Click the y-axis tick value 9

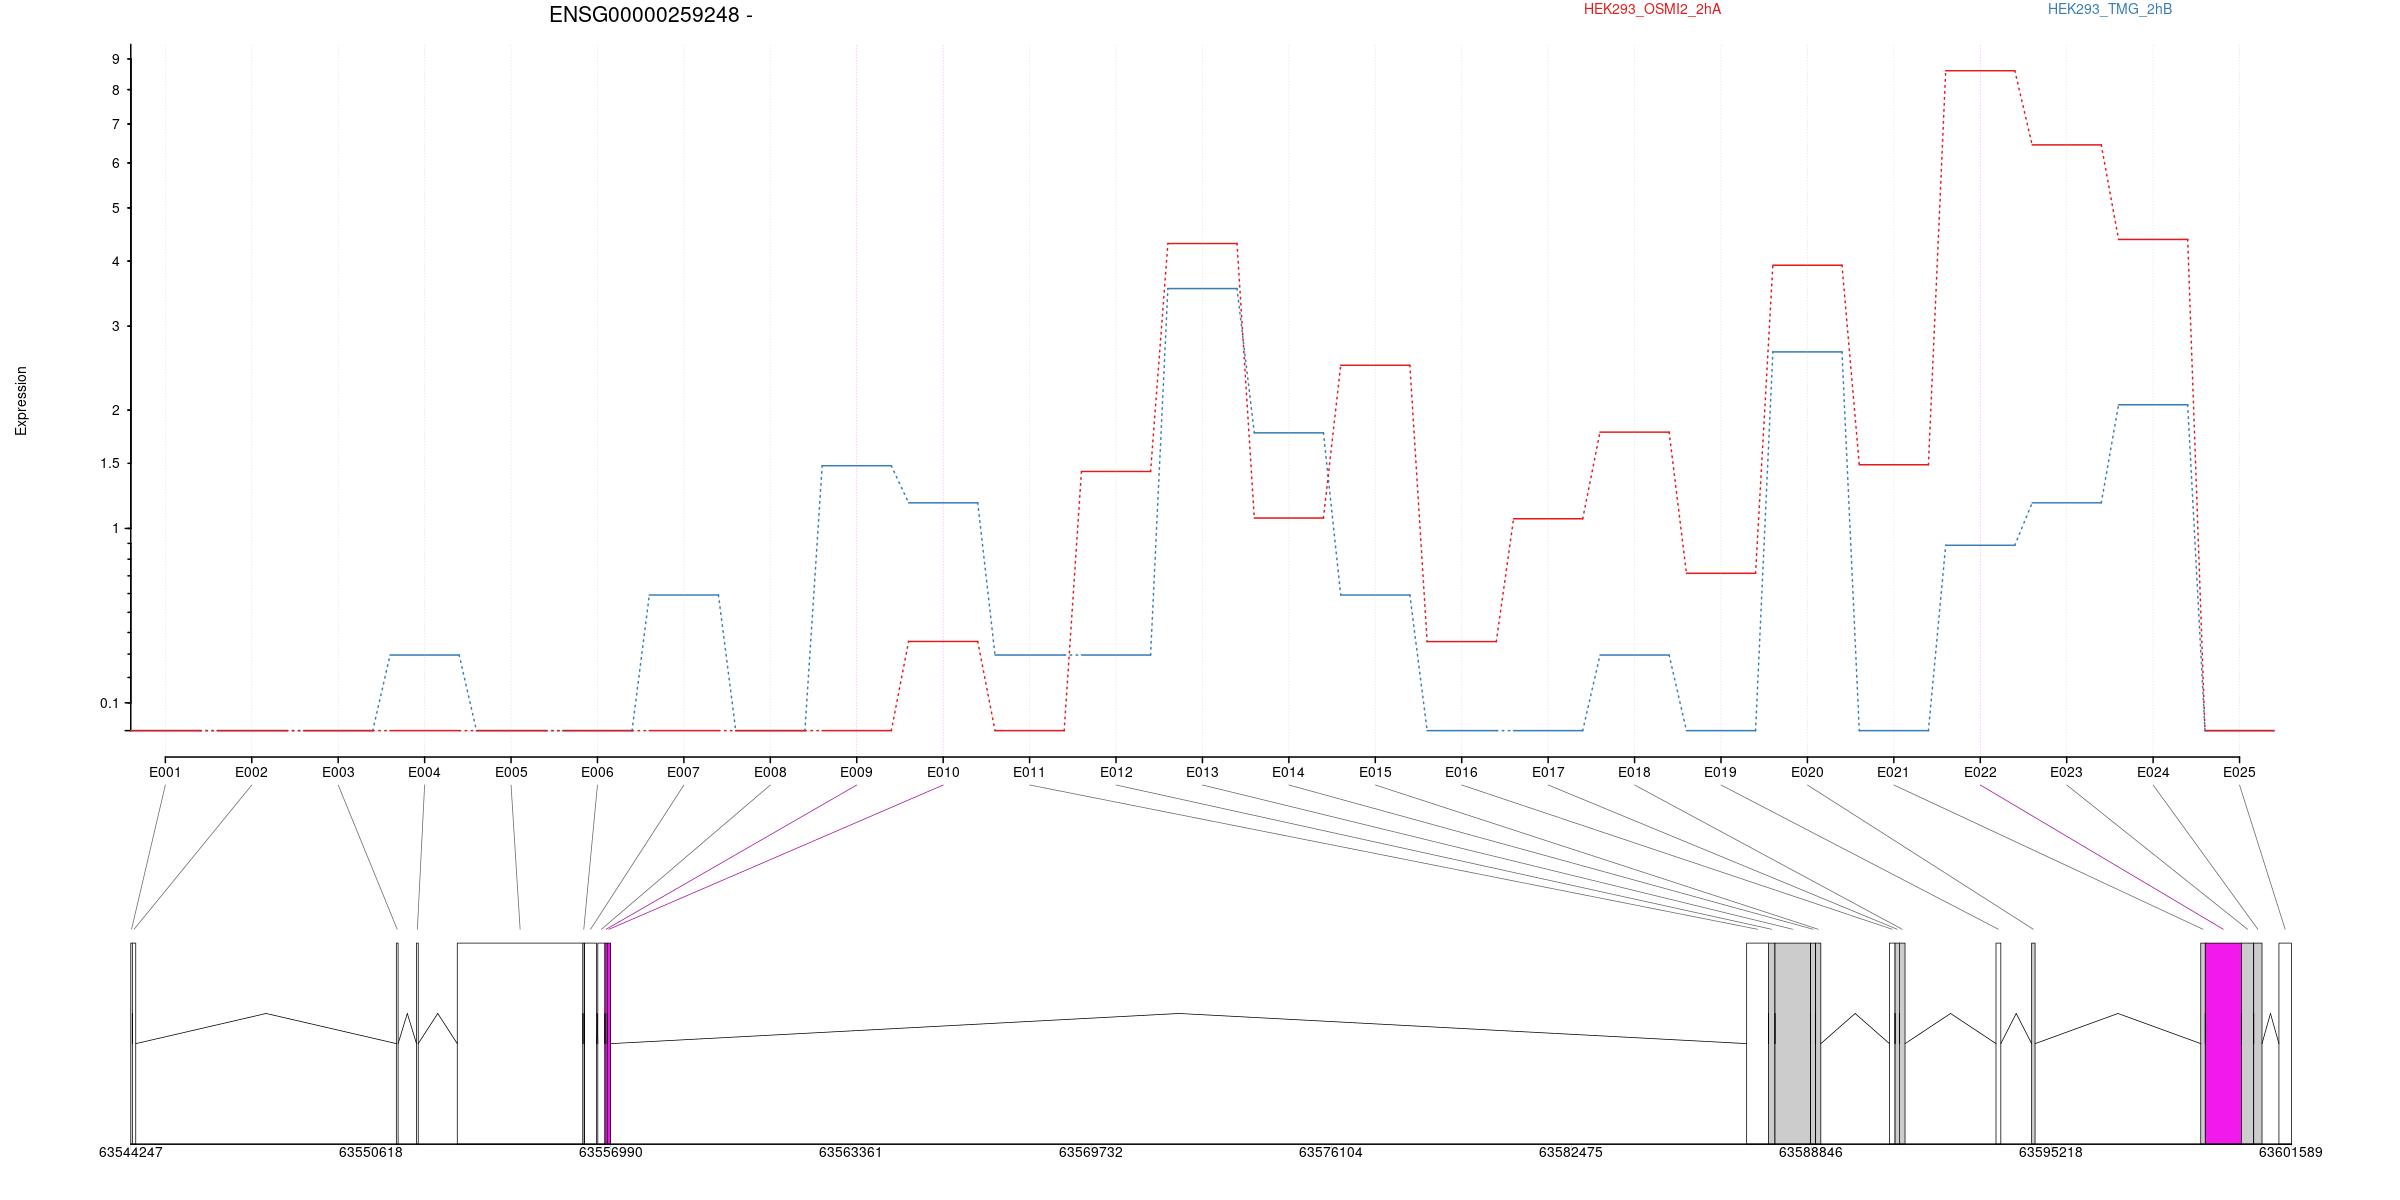[x=116, y=59]
